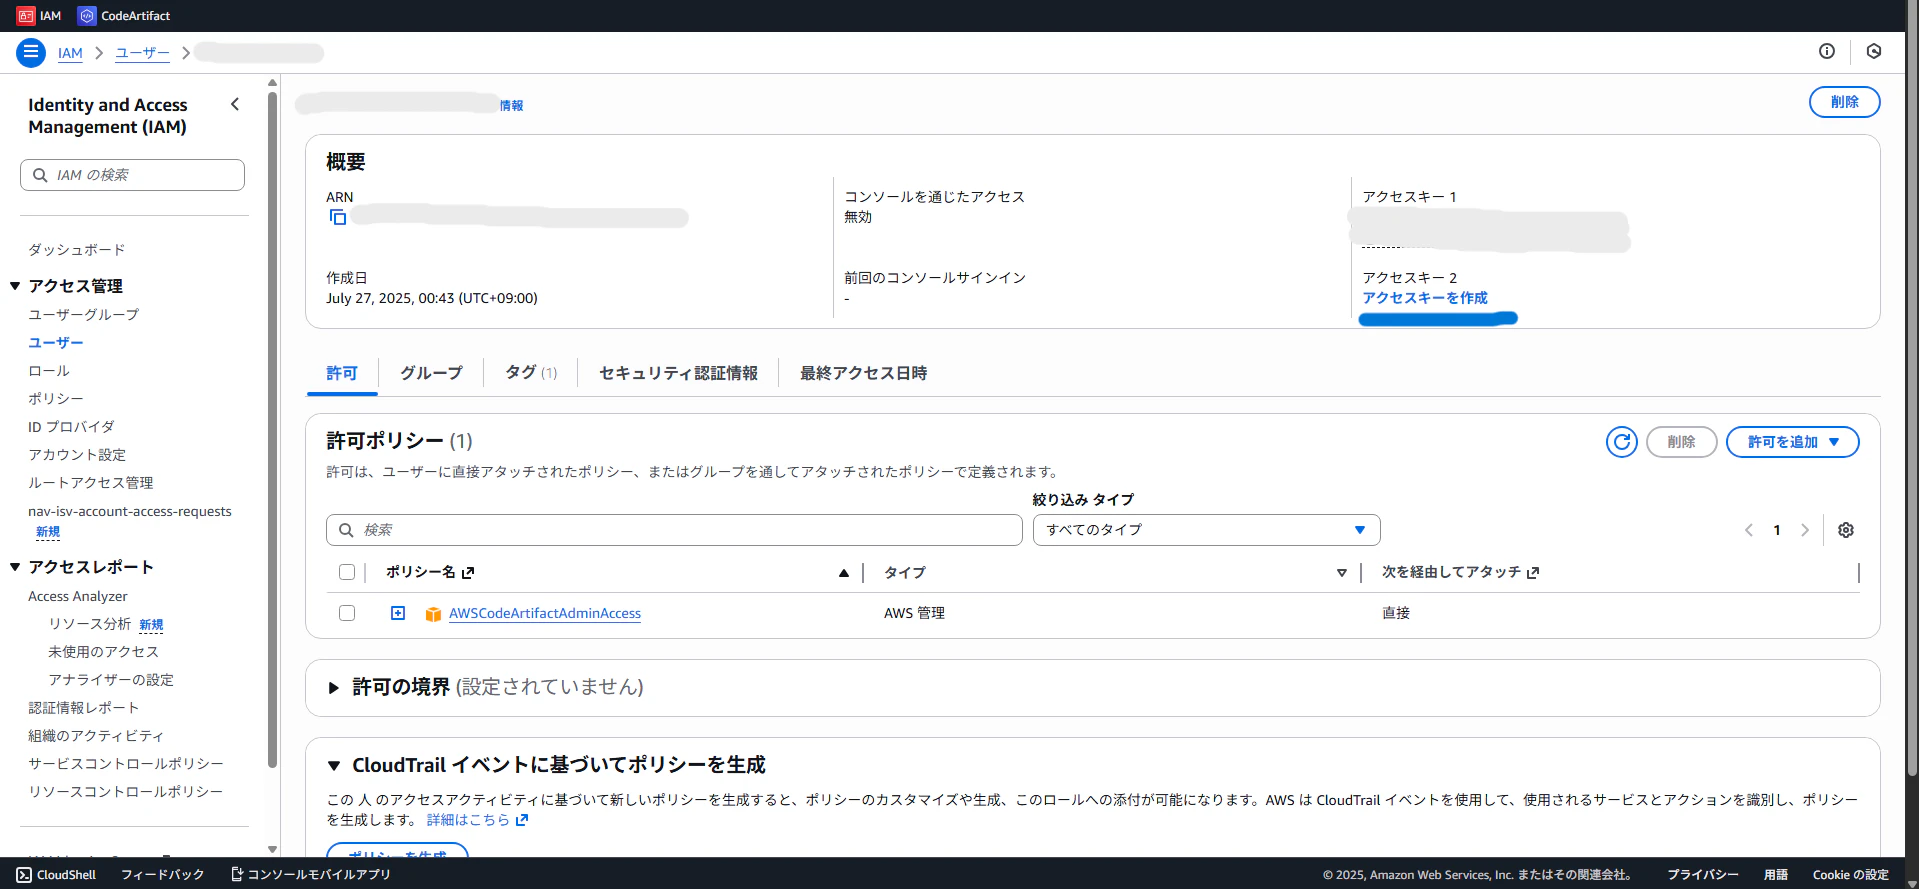This screenshot has width=1919, height=889.
Task: Go to previous policies page
Action: [x=1749, y=530]
